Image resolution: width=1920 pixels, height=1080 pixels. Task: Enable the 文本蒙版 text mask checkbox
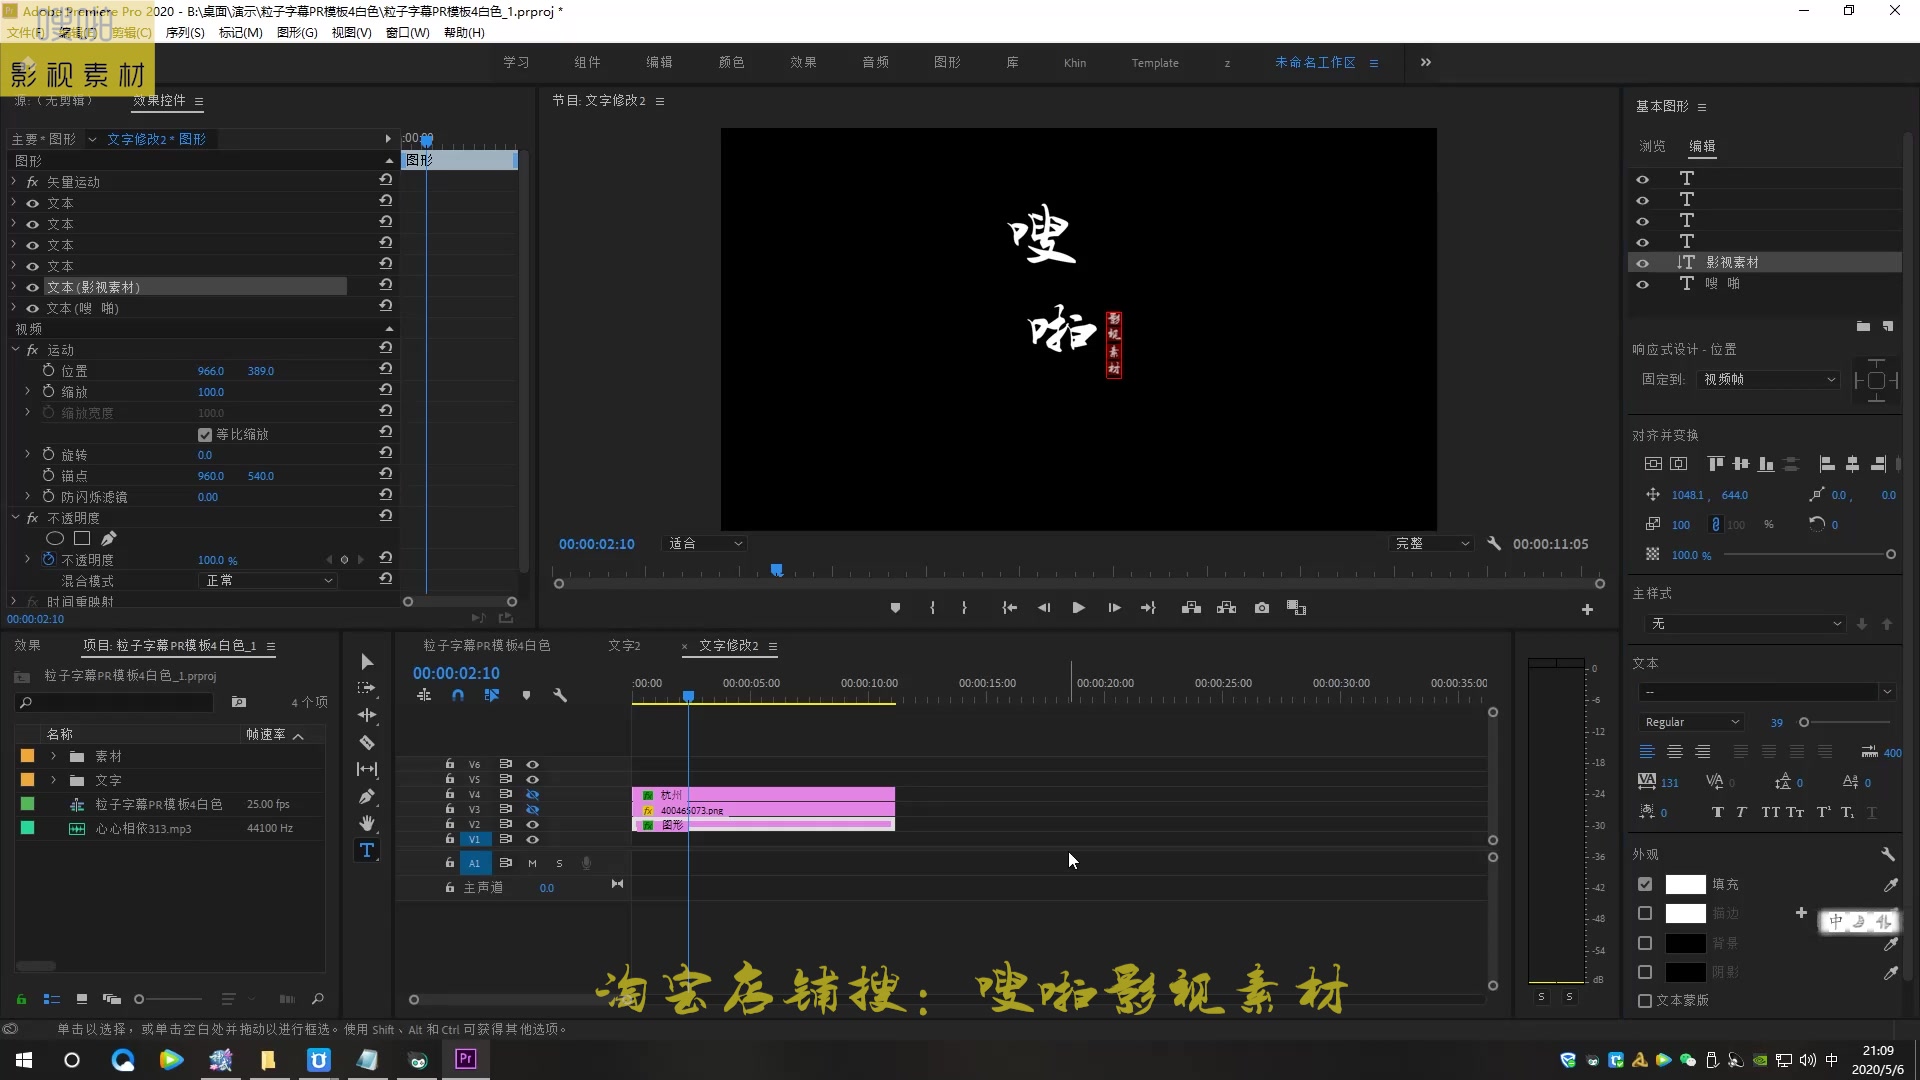pos(1645,1001)
